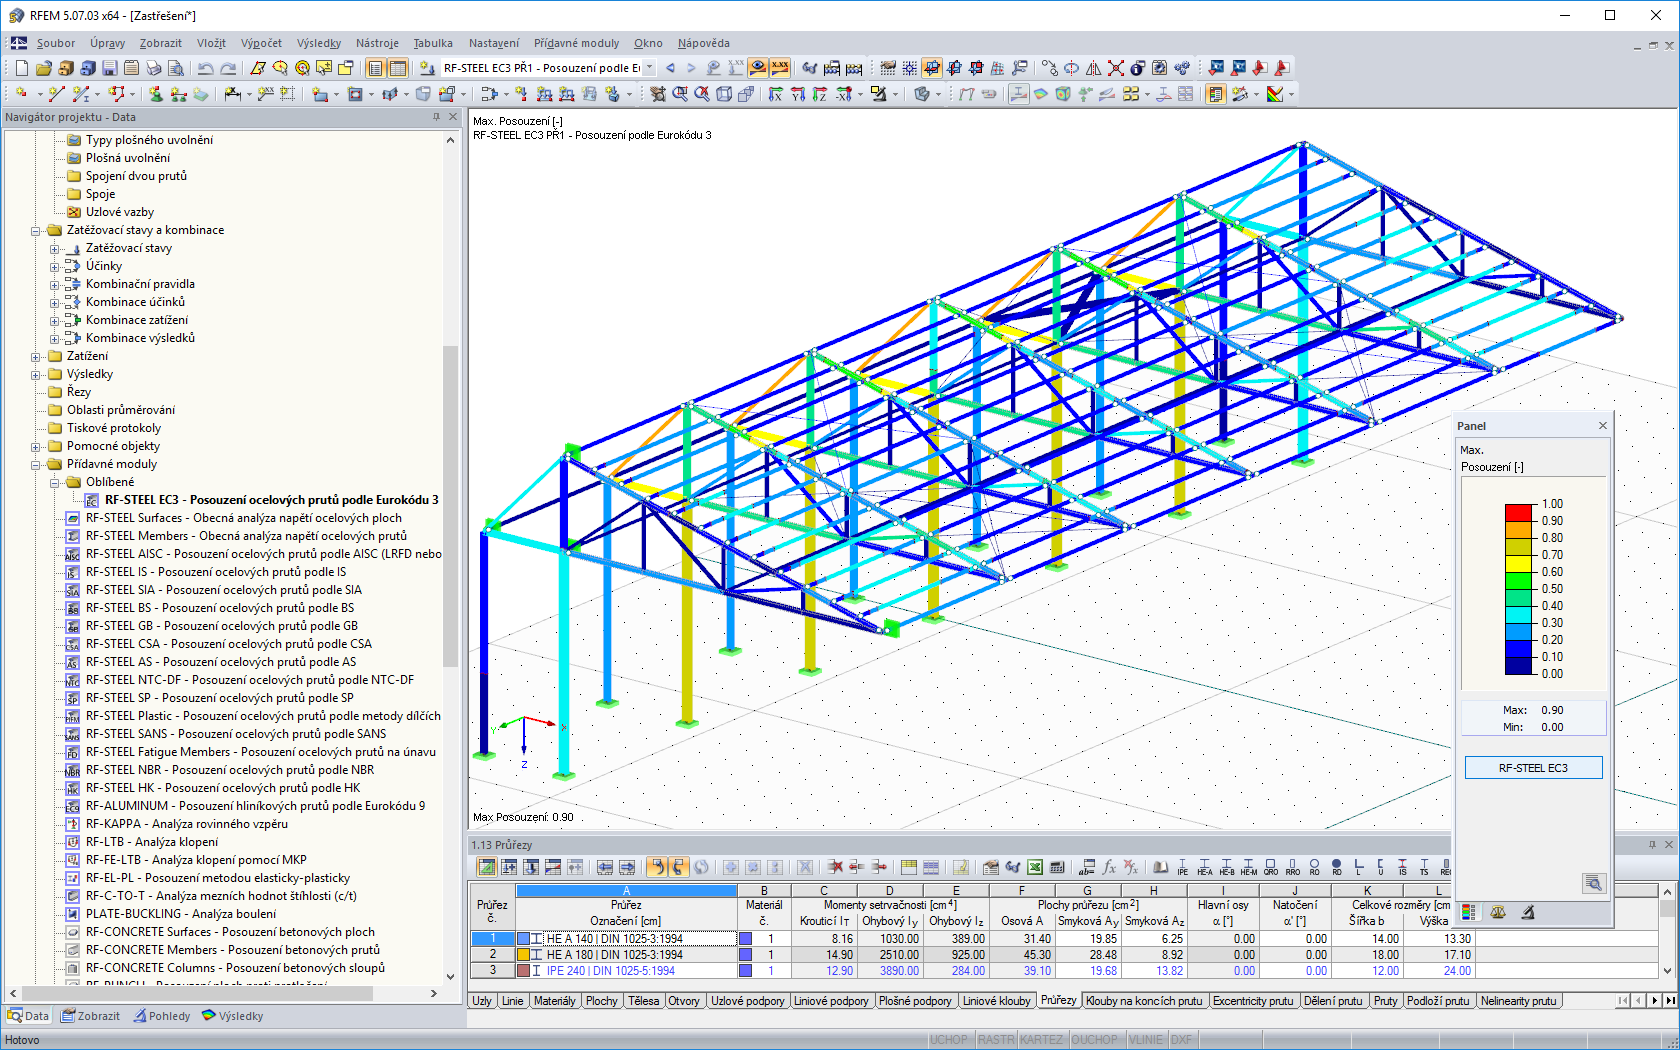
Task: Open the Přídavné moduly menu
Action: tap(576, 43)
